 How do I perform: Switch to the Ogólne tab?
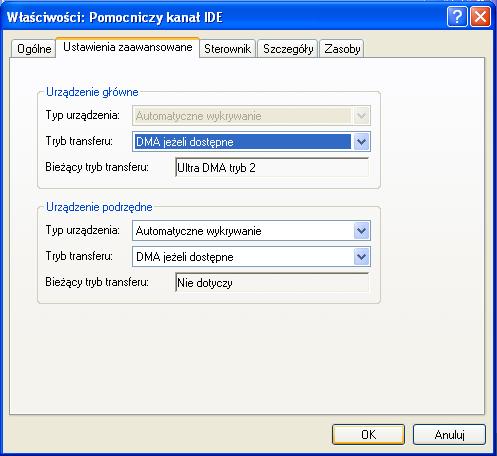point(34,49)
